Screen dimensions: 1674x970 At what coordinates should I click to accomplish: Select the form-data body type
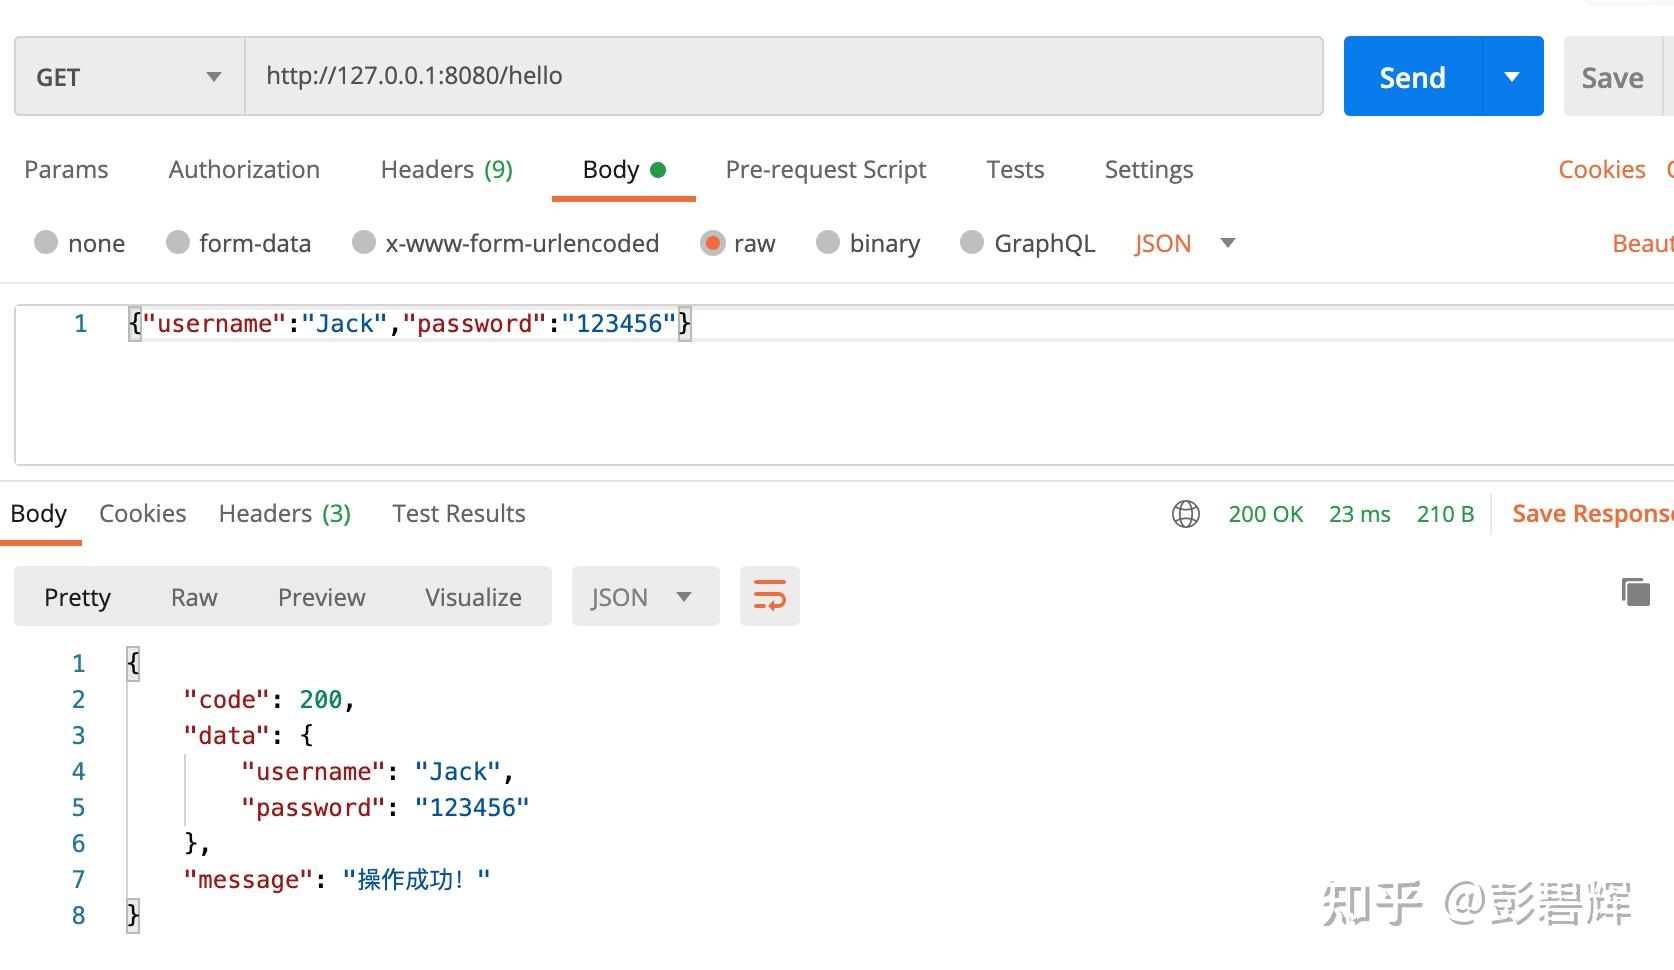tap(238, 242)
